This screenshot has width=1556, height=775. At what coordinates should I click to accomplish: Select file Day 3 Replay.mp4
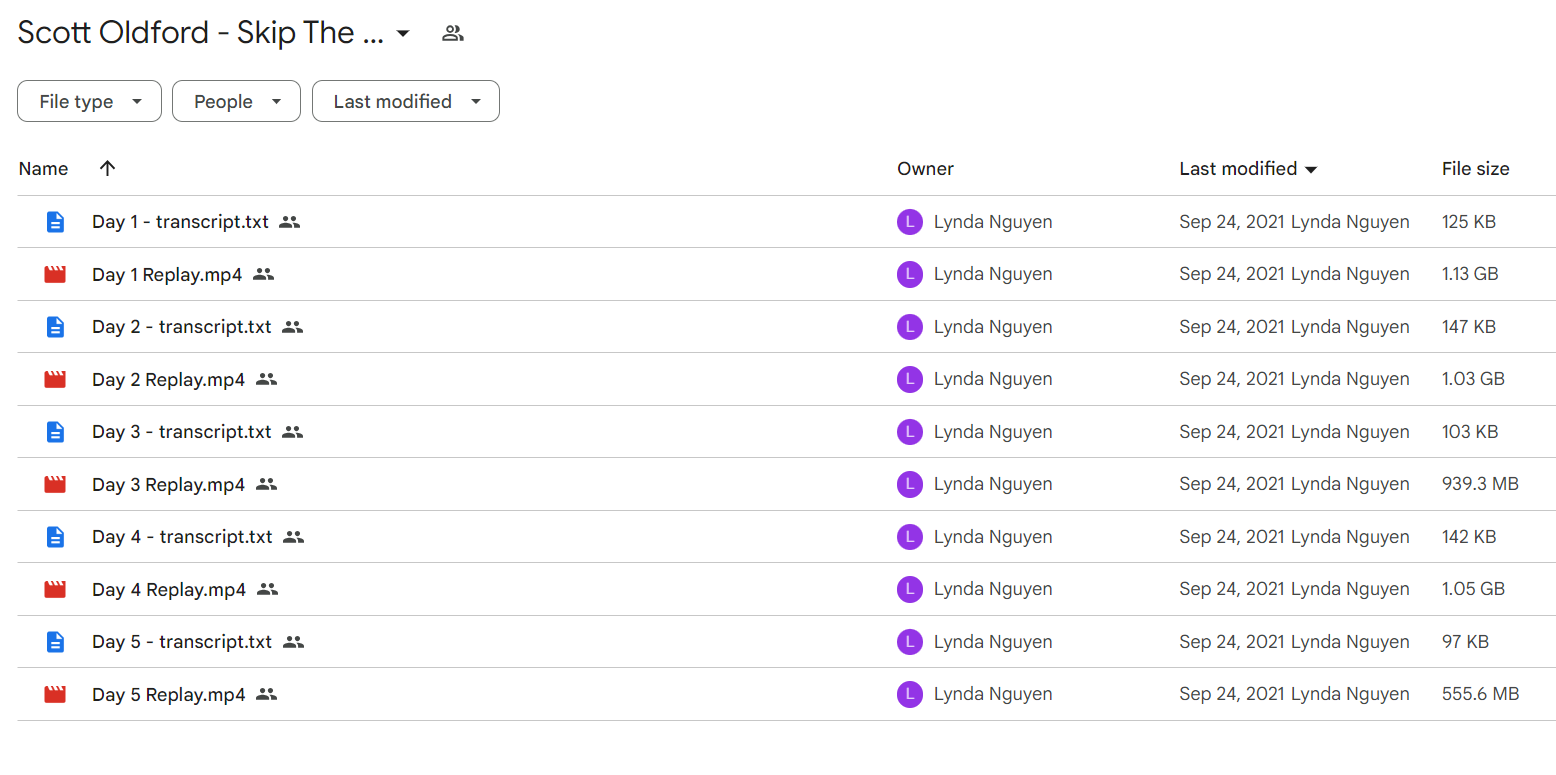168,484
